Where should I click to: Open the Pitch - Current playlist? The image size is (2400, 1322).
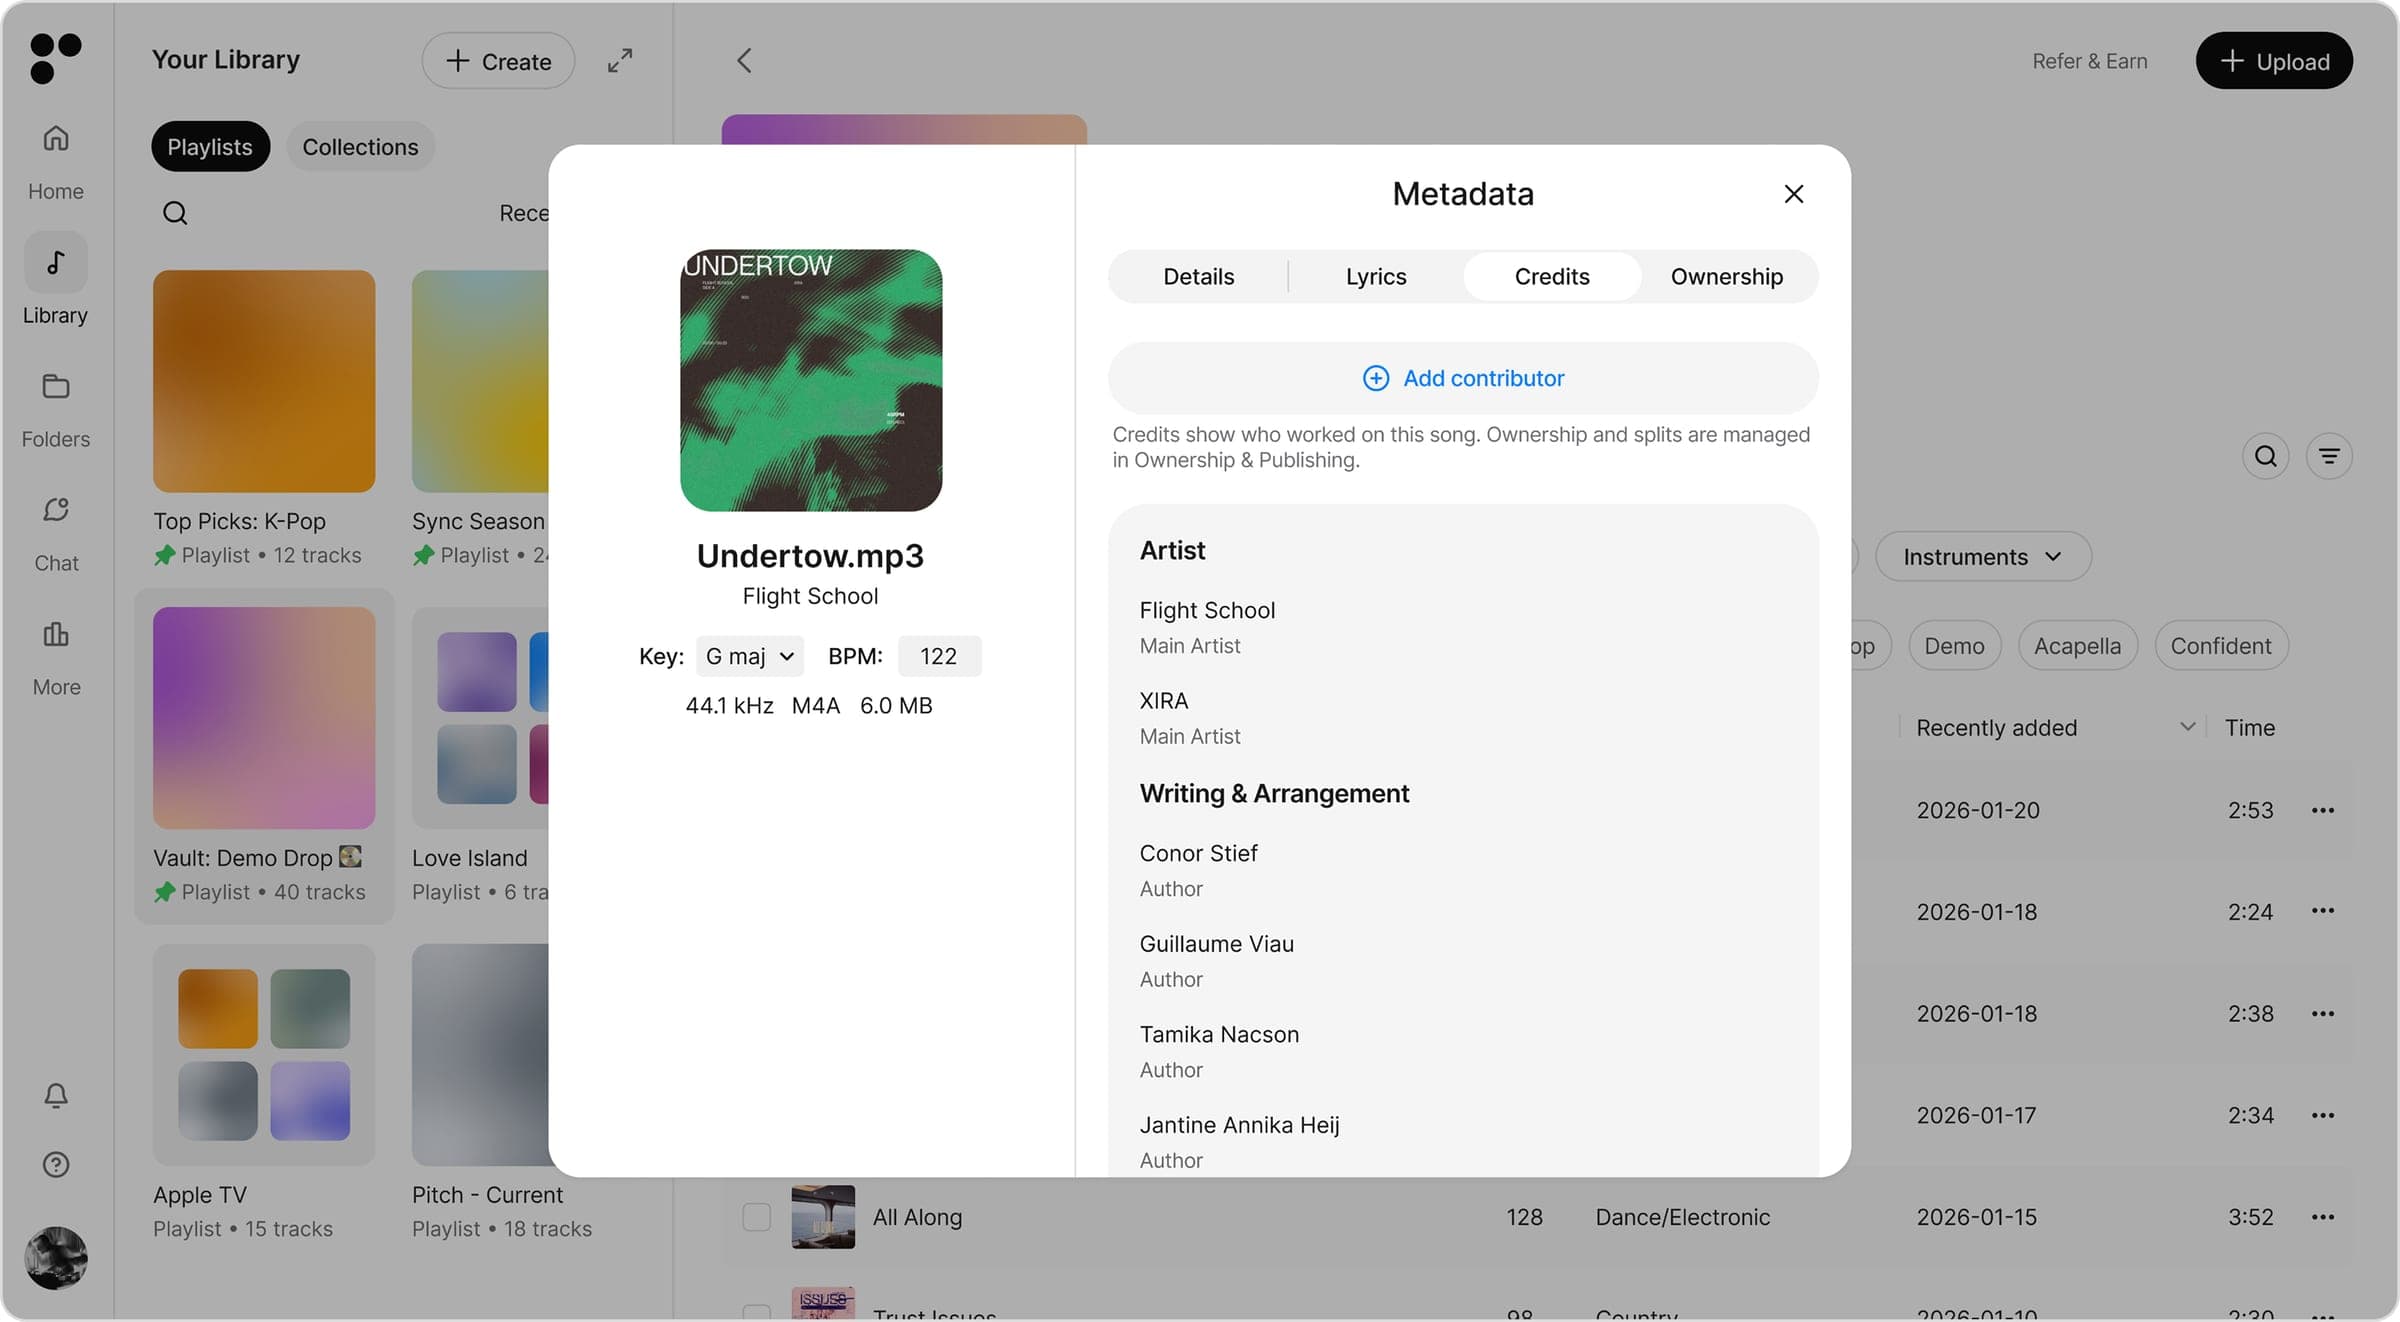pyautogui.click(x=480, y=1055)
